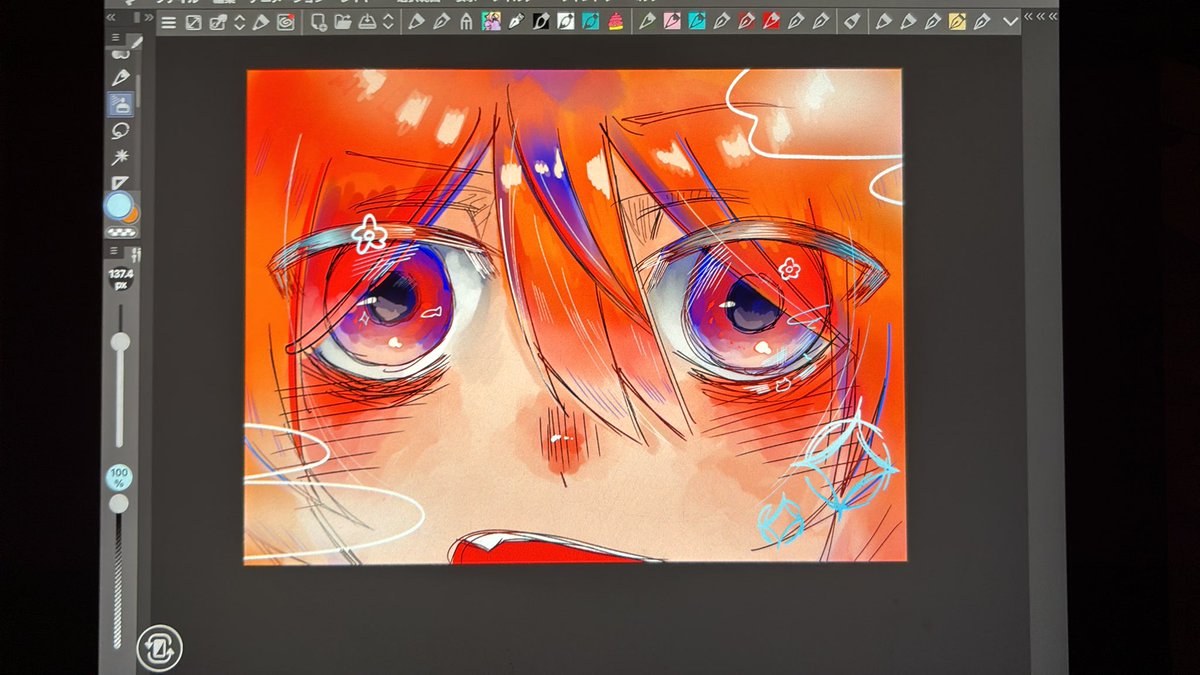Click the square-with-diagonal icon after hamburger

tap(193, 22)
